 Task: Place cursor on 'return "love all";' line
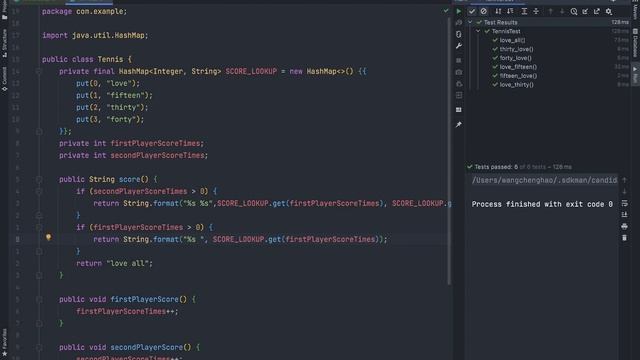(x=114, y=264)
